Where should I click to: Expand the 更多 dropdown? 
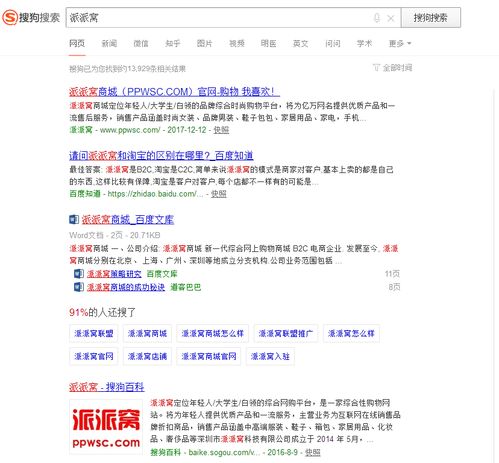click(400, 43)
